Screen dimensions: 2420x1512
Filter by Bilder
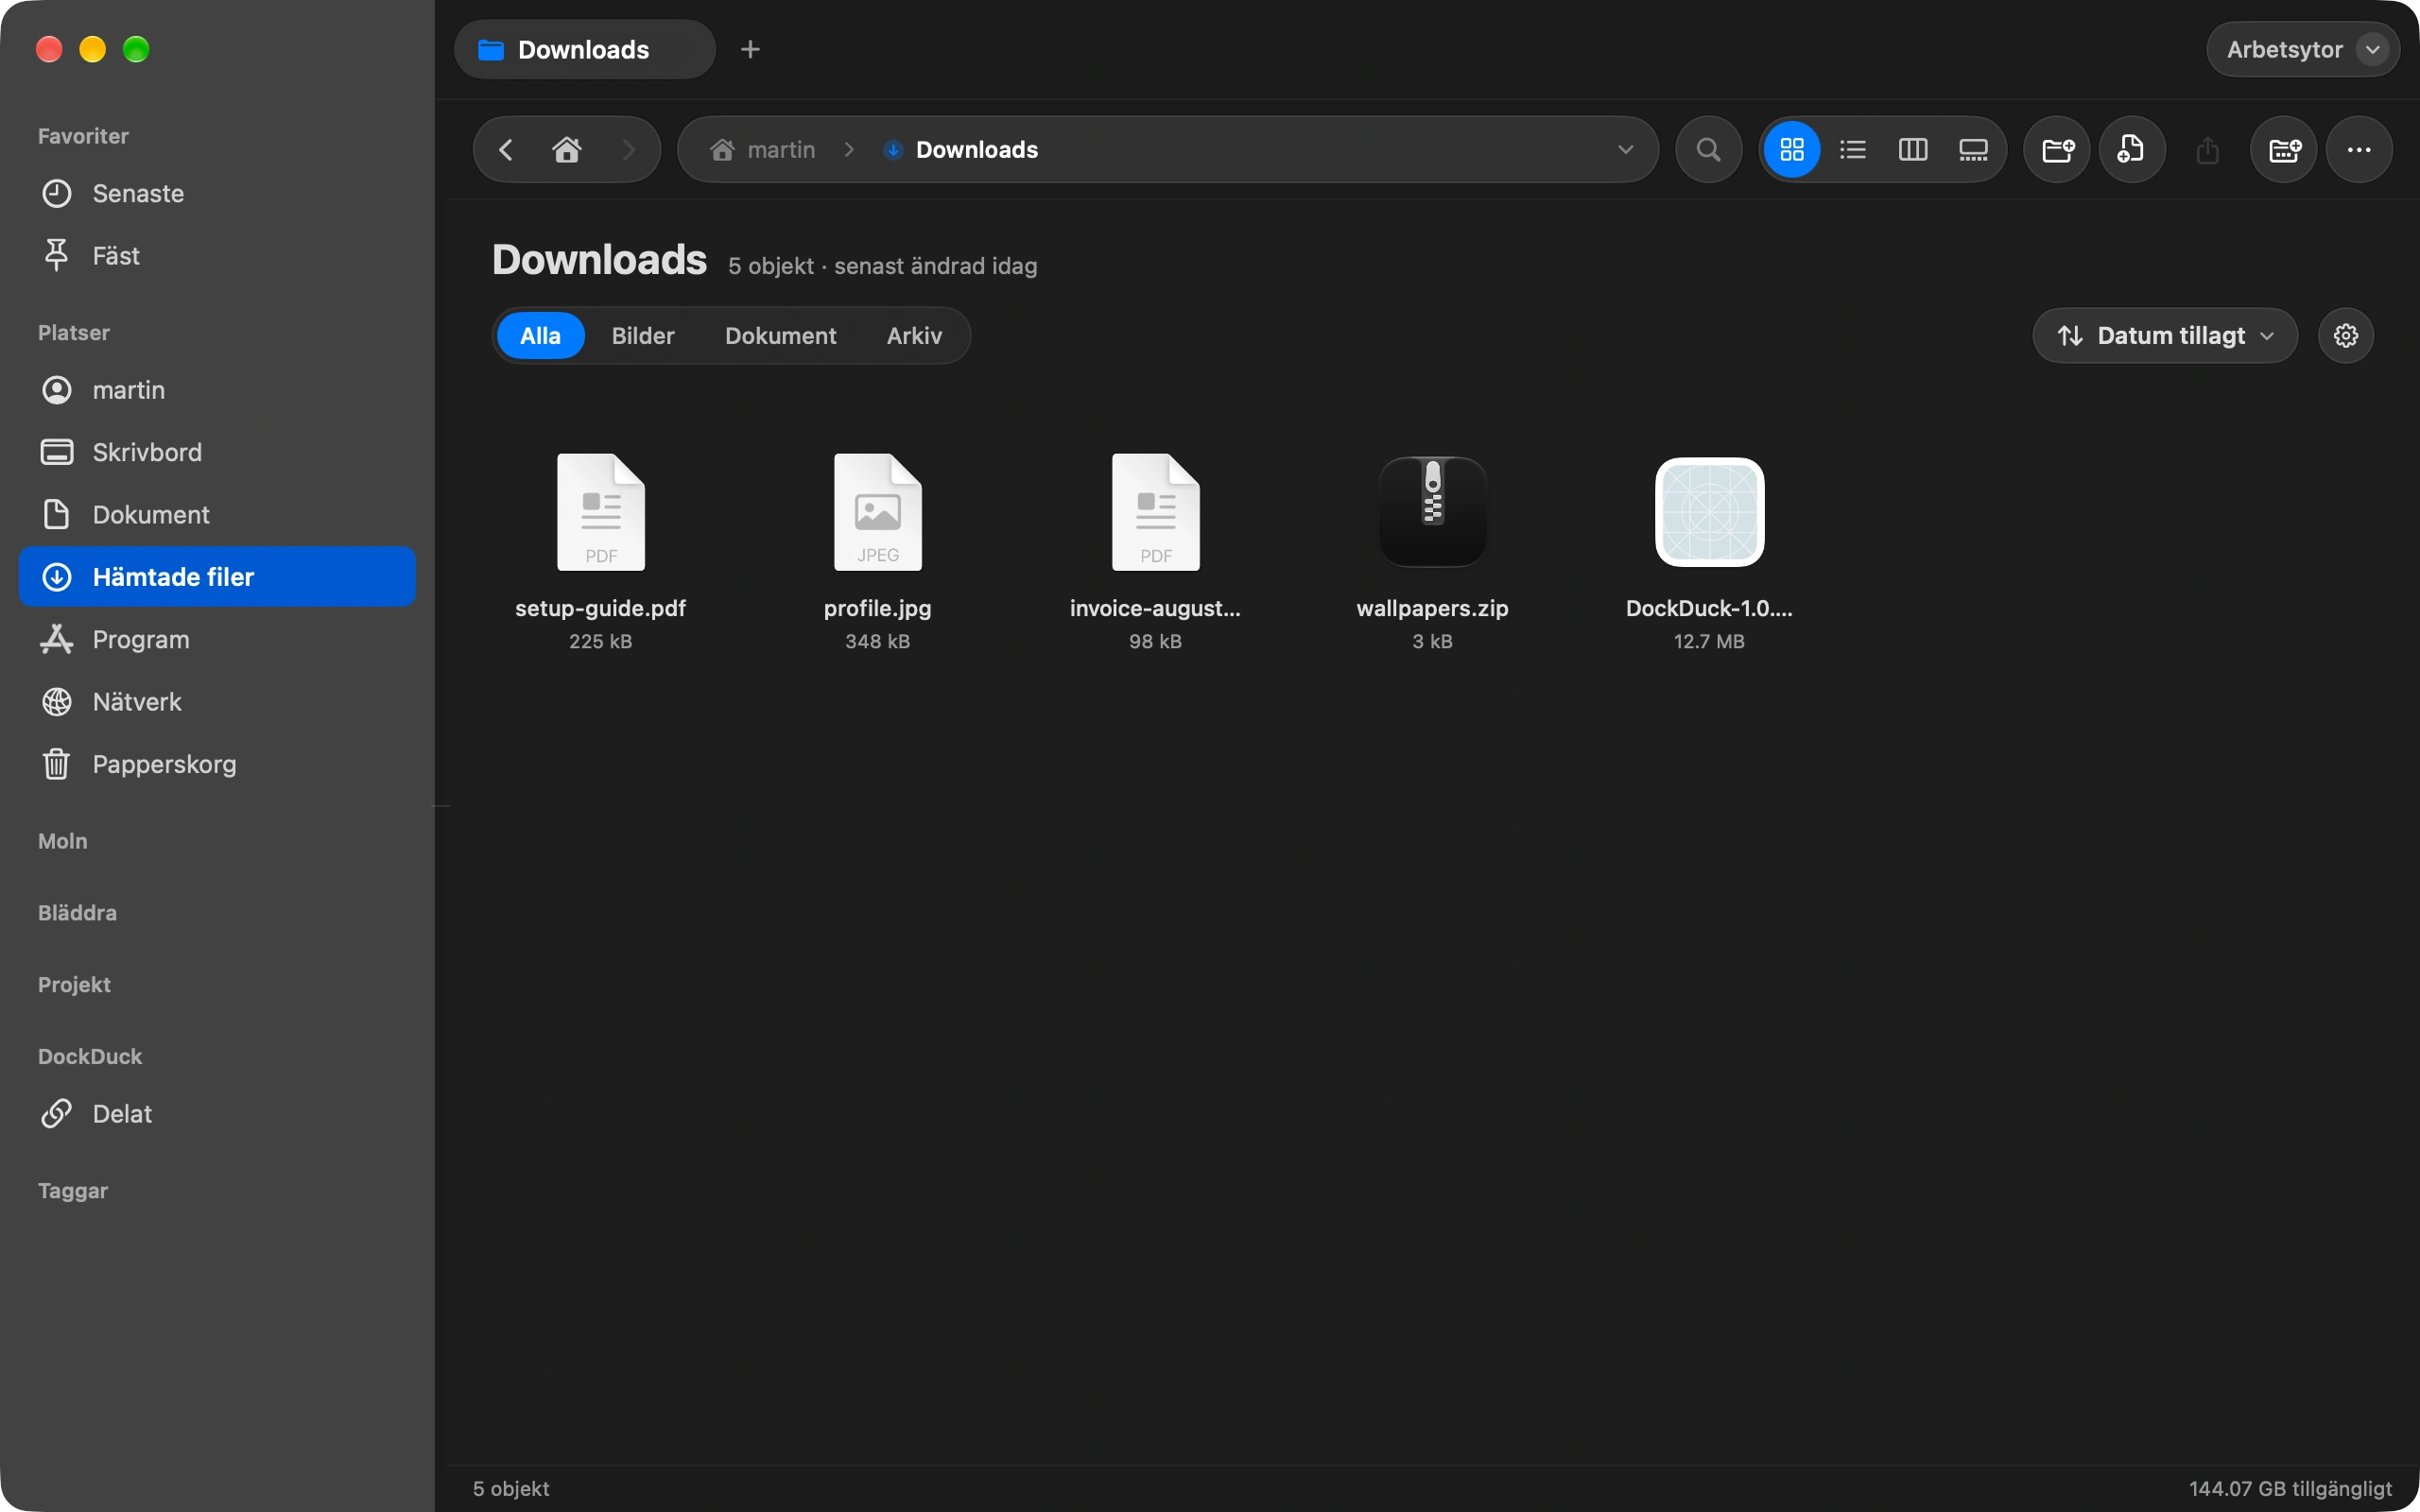coord(643,336)
